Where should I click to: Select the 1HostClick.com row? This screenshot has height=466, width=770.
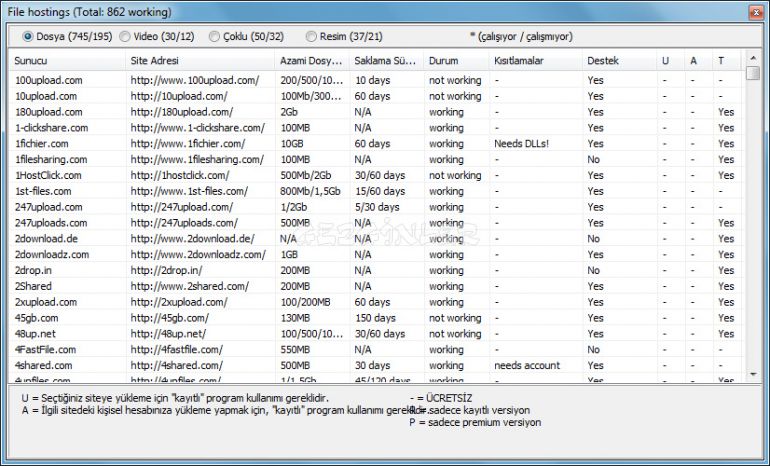pos(376,175)
